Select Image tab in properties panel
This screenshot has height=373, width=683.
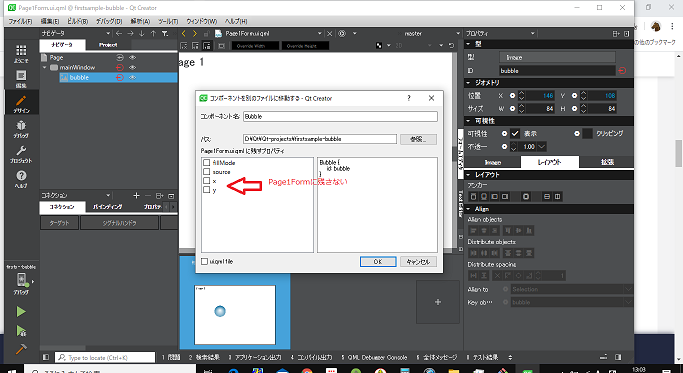coord(493,162)
